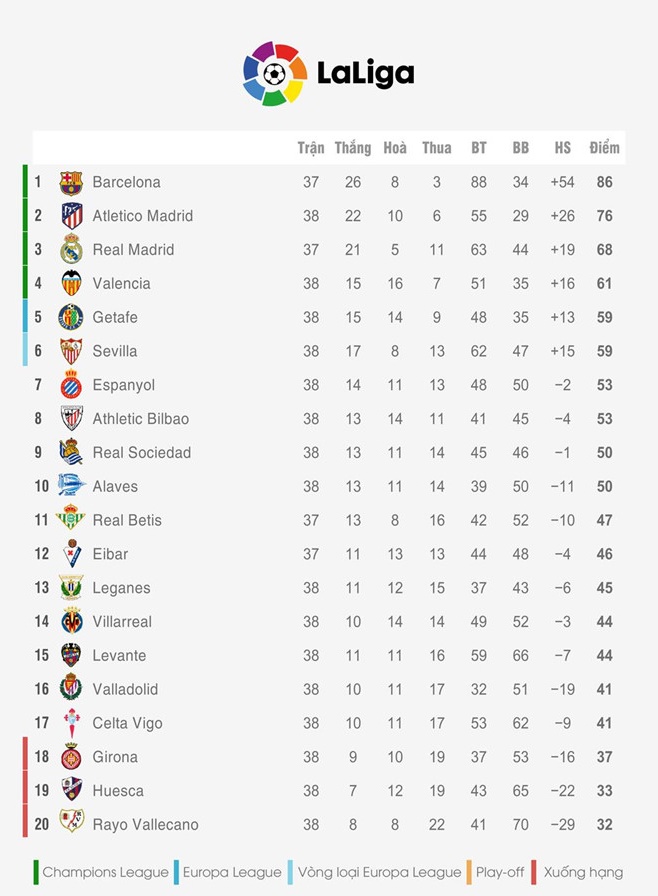
Task: Select the Europa League legend label
Action: (232, 873)
